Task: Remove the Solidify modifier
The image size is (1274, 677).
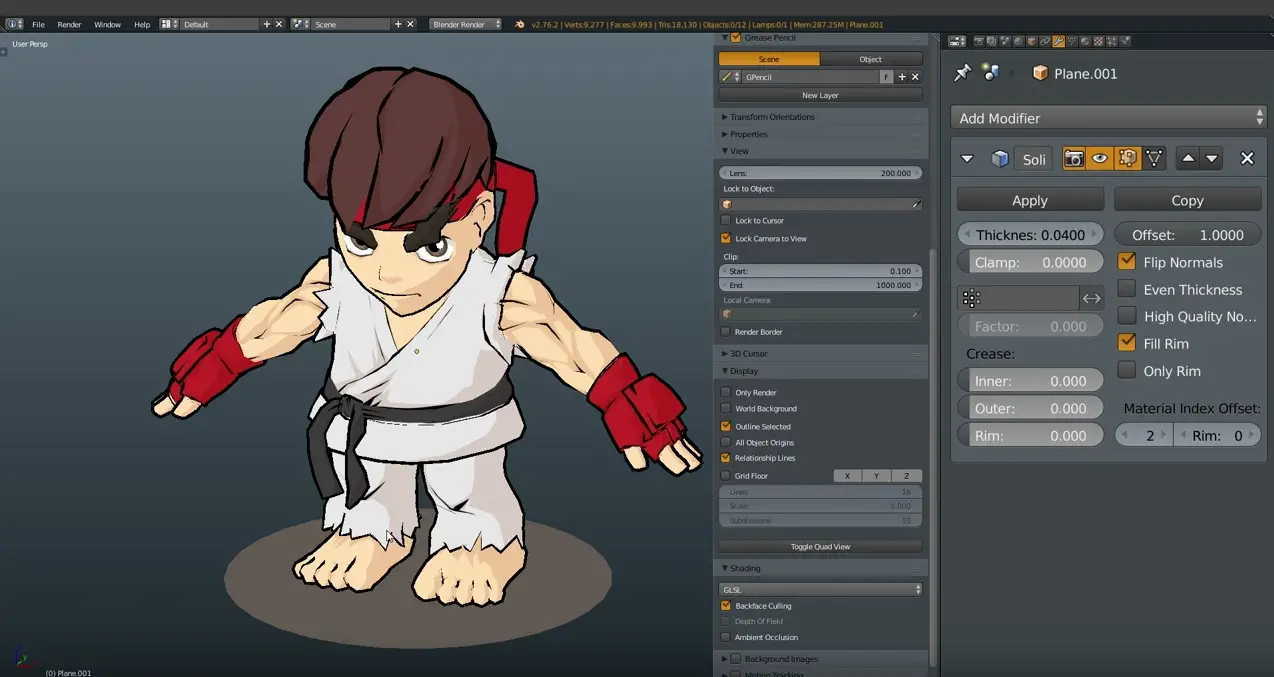Action: 1247,158
